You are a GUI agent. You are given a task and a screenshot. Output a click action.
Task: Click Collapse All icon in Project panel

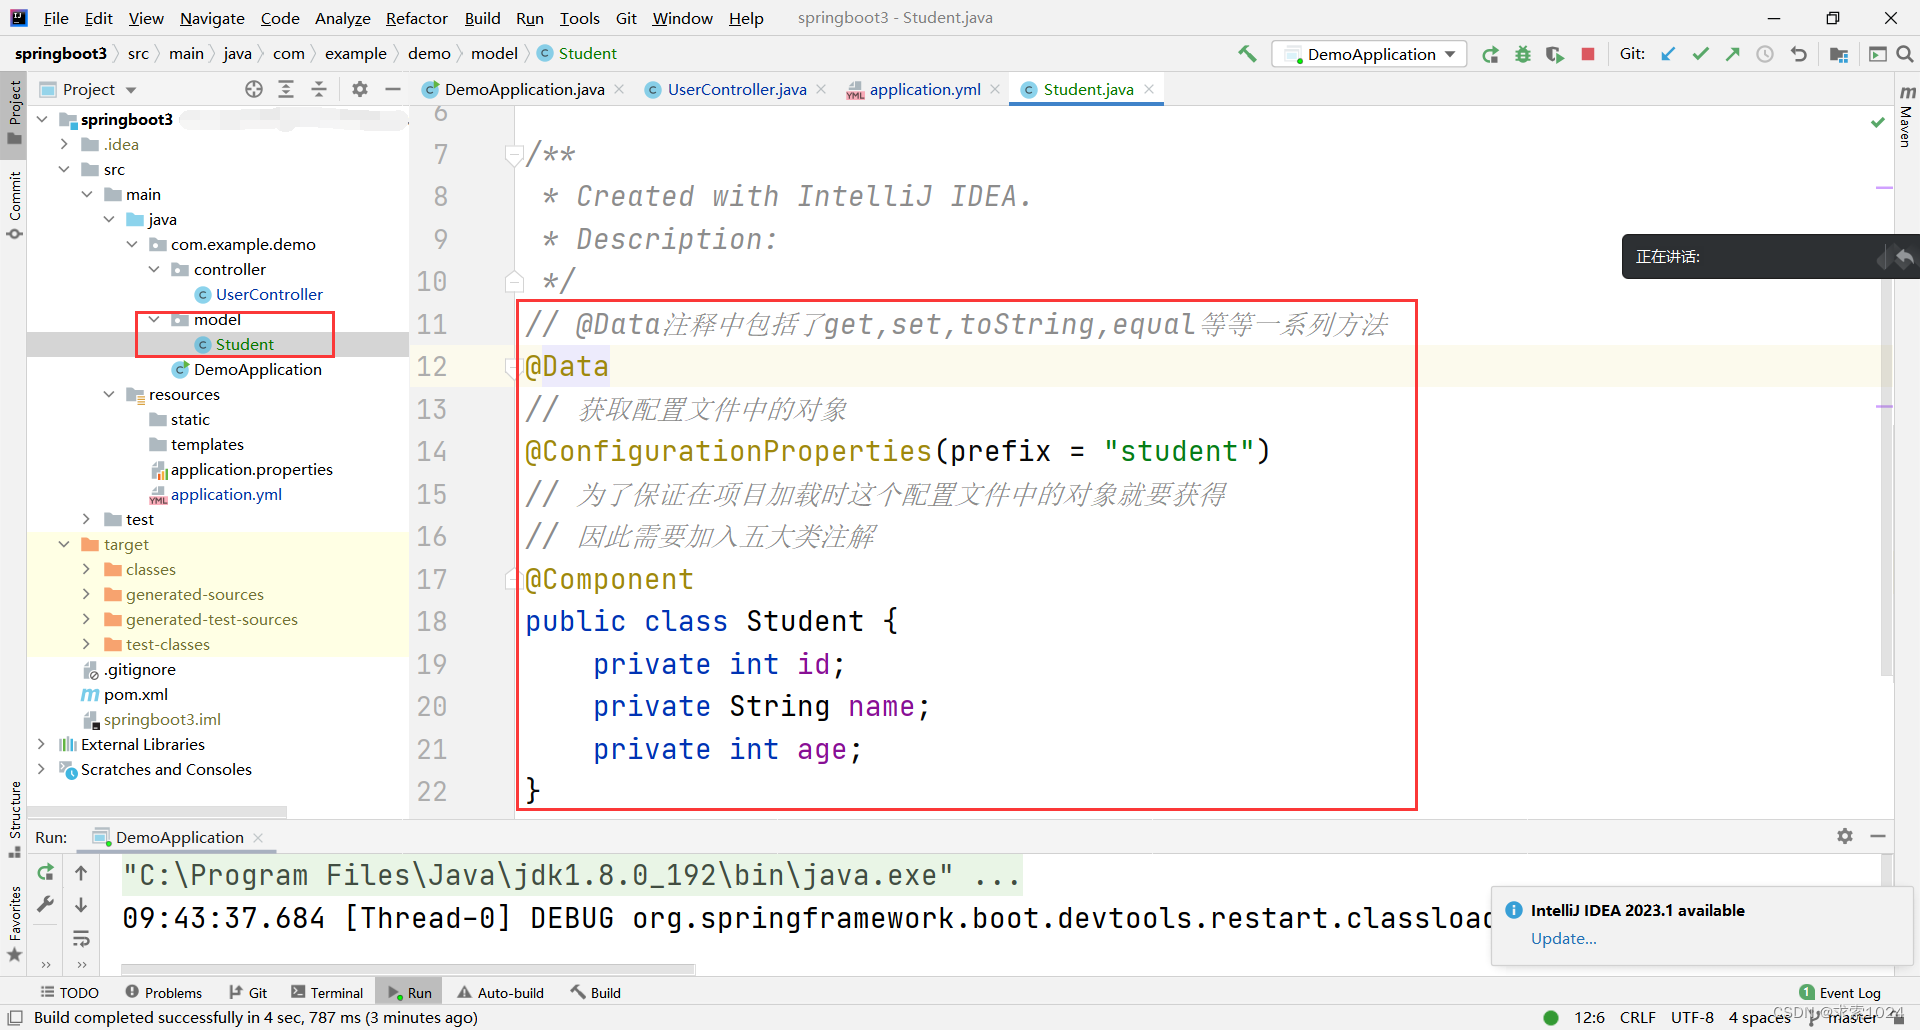(x=319, y=89)
